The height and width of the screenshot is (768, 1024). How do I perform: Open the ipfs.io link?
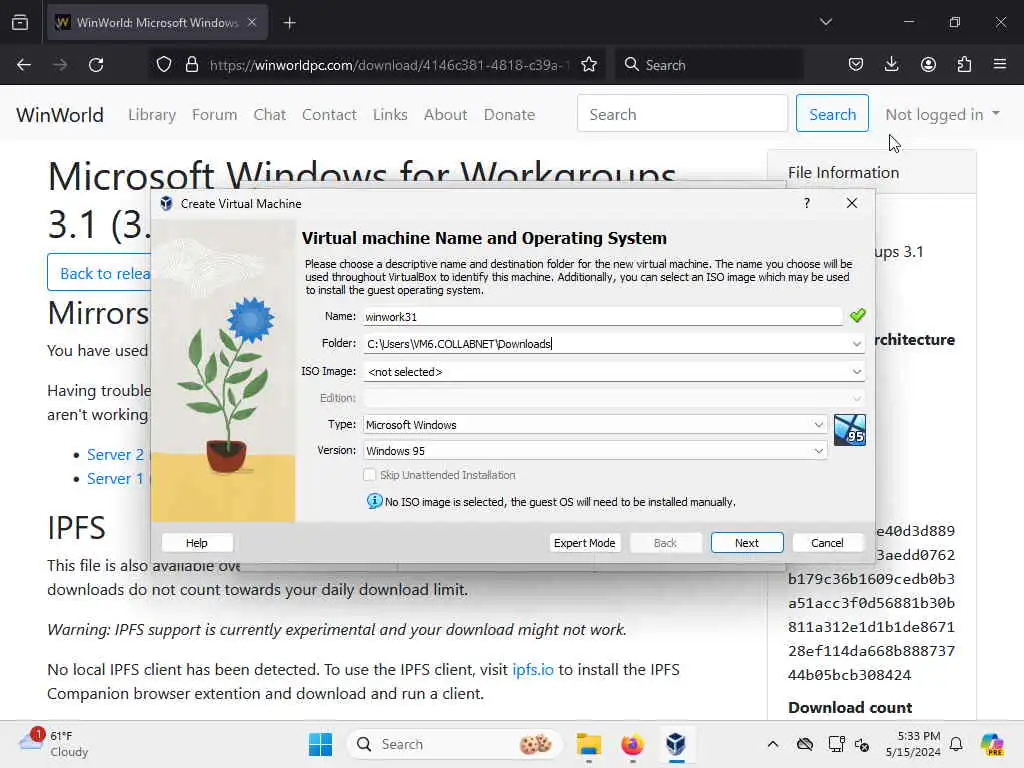tap(532, 670)
